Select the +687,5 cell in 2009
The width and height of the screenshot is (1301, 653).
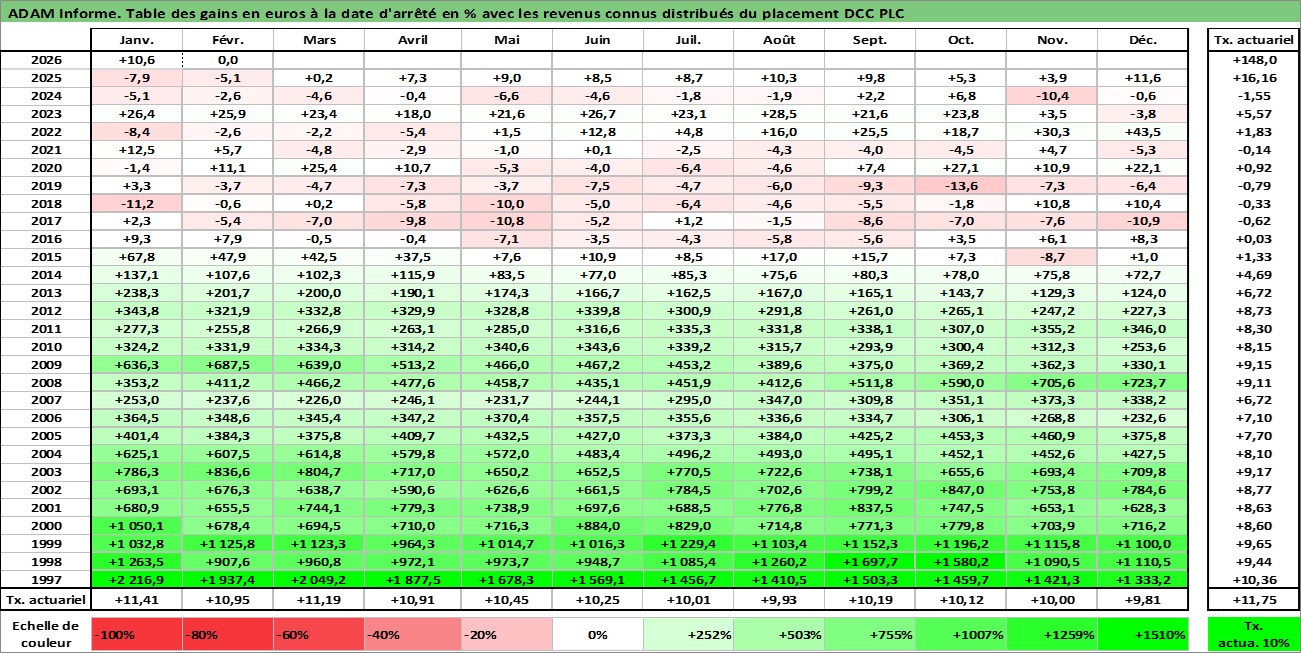pyautogui.click(x=228, y=365)
